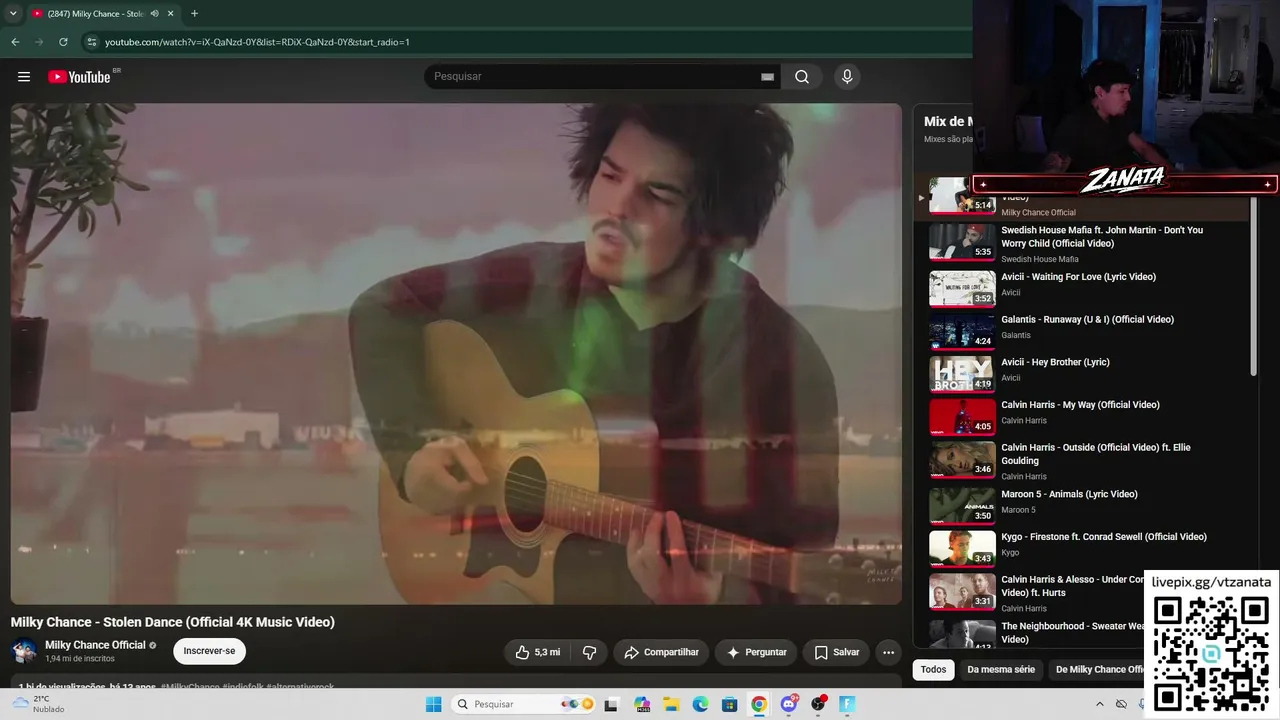The image size is (1280, 720).
Task: Expand the Chrome tab search dropdown
Action: pos(13,14)
